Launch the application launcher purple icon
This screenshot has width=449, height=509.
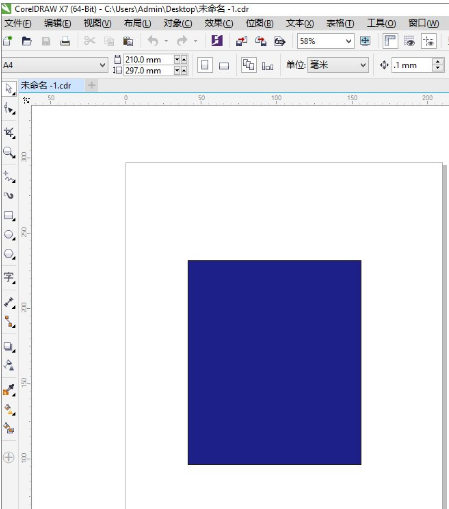tap(217, 41)
